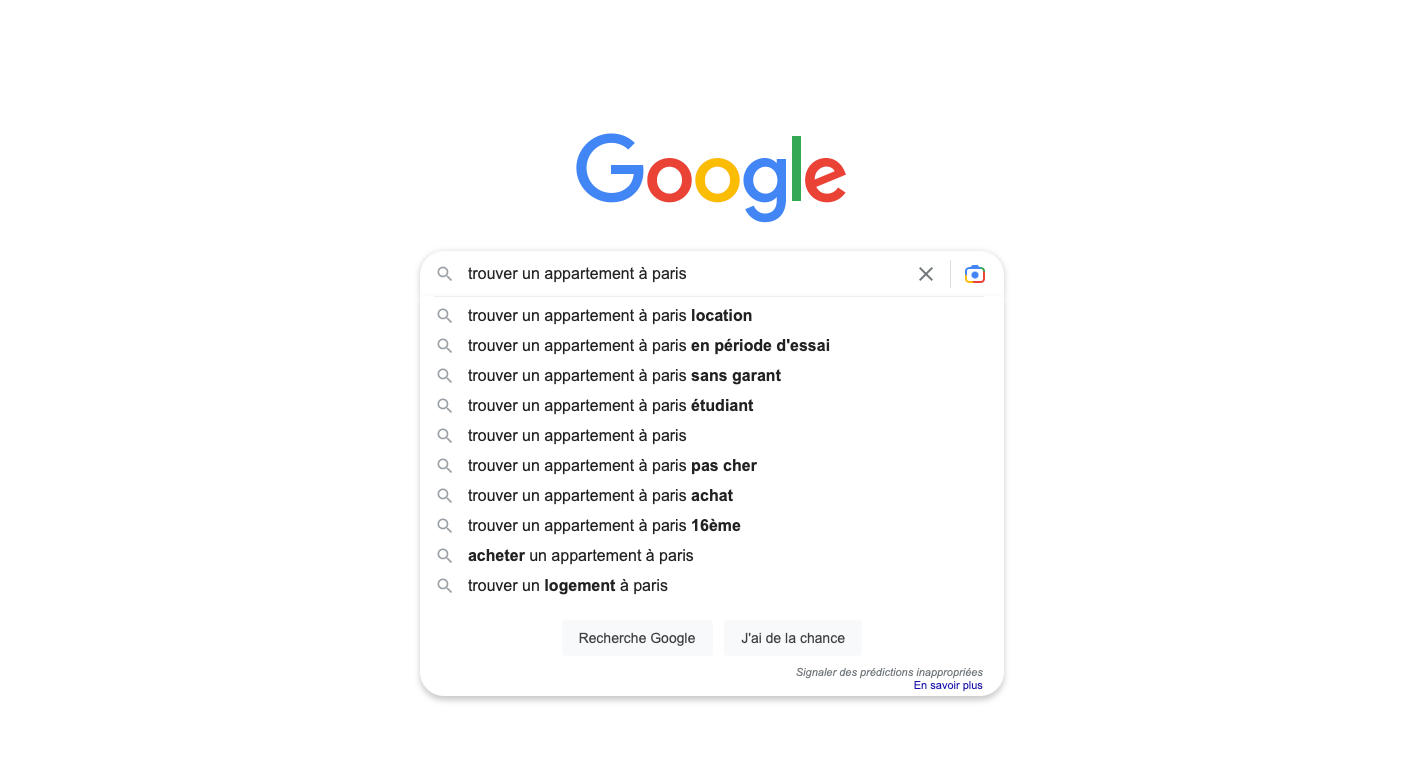Clear the search text with the X icon

click(926, 274)
